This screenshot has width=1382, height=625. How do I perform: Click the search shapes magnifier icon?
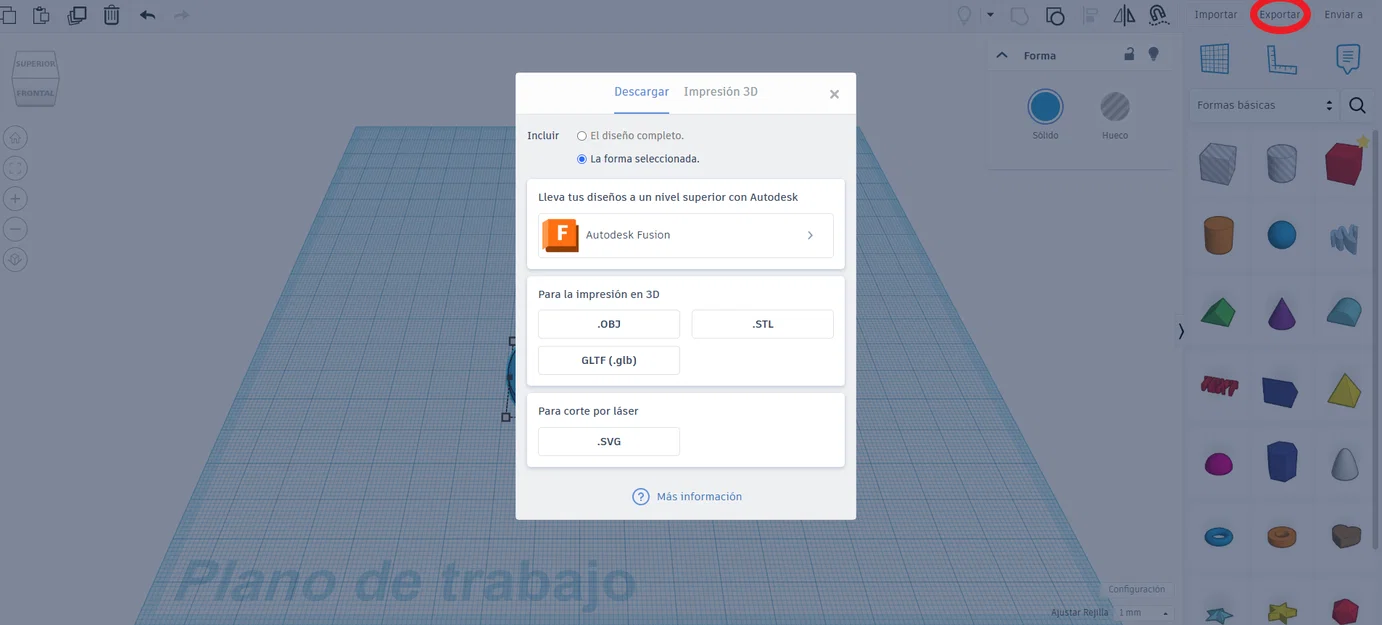pos(1357,105)
